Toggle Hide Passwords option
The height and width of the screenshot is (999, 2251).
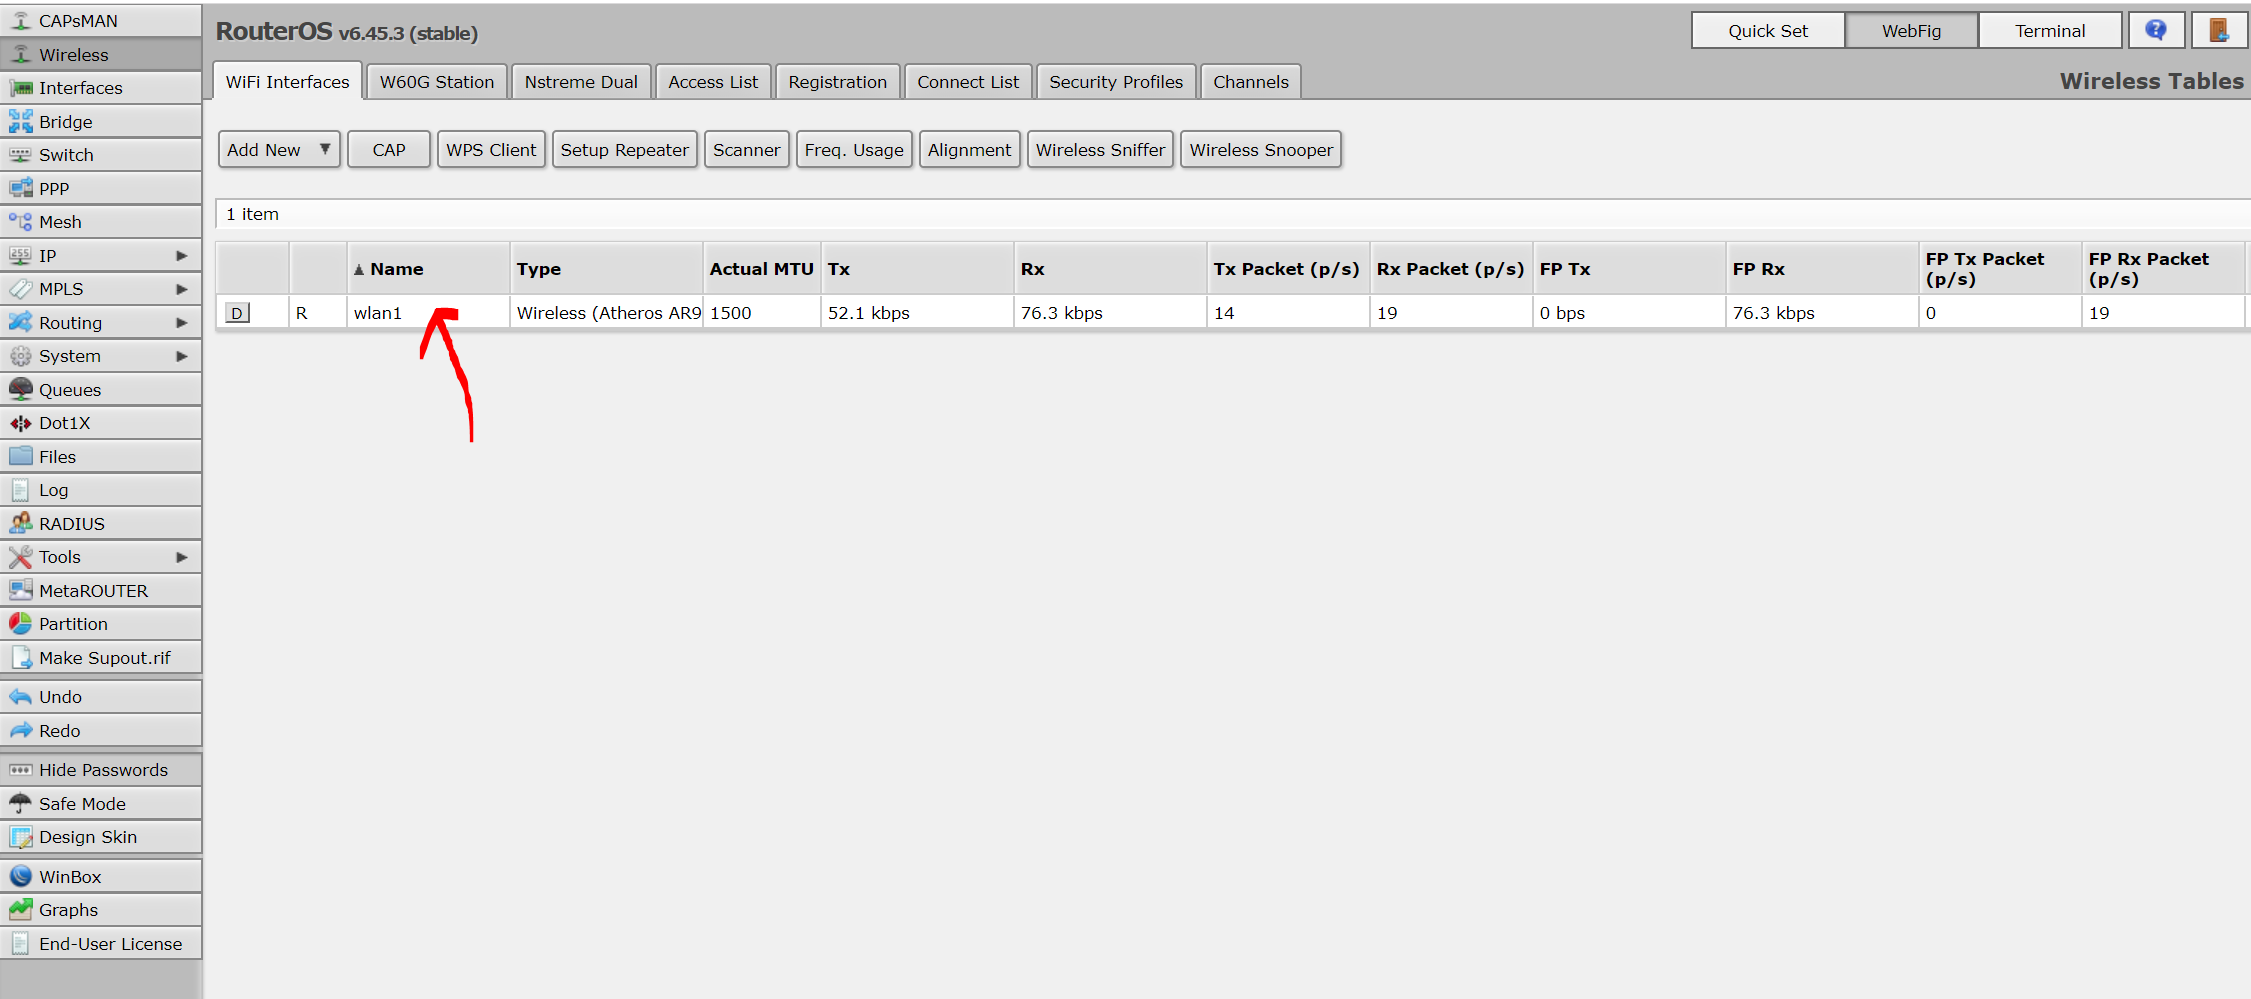point(102,770)
